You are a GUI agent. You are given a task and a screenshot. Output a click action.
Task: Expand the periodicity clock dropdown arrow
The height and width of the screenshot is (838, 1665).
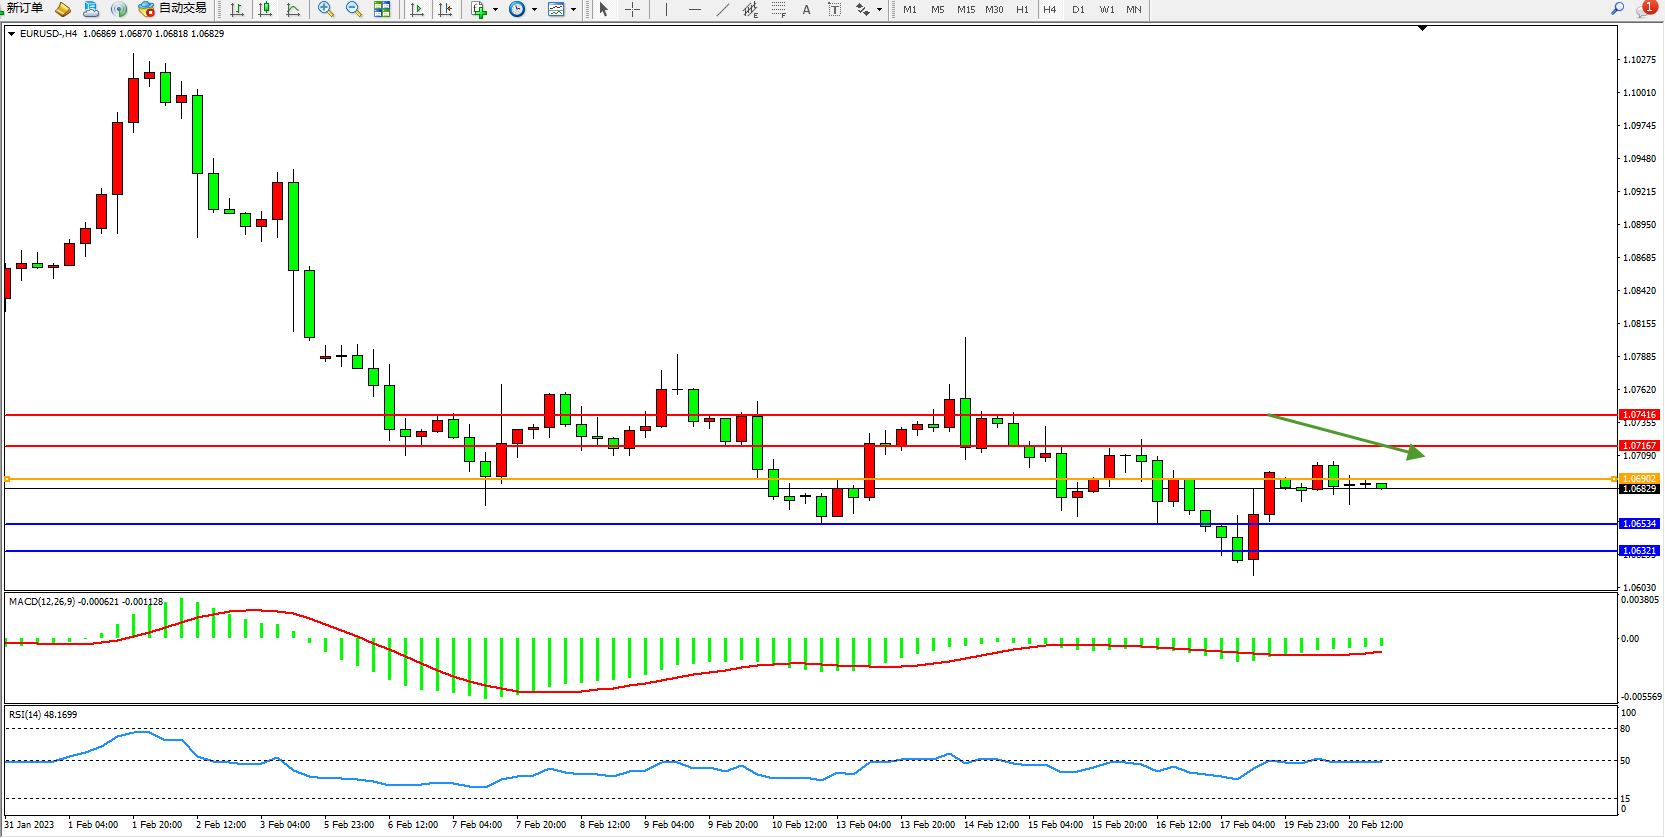(x=534, y=10)
